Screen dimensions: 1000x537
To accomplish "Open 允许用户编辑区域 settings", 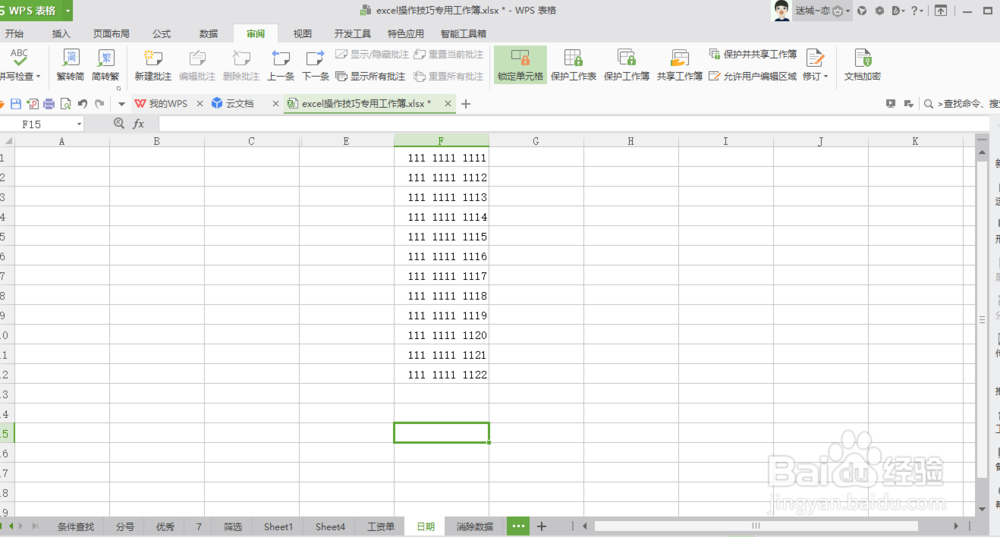I will click(x=753, y=77).
